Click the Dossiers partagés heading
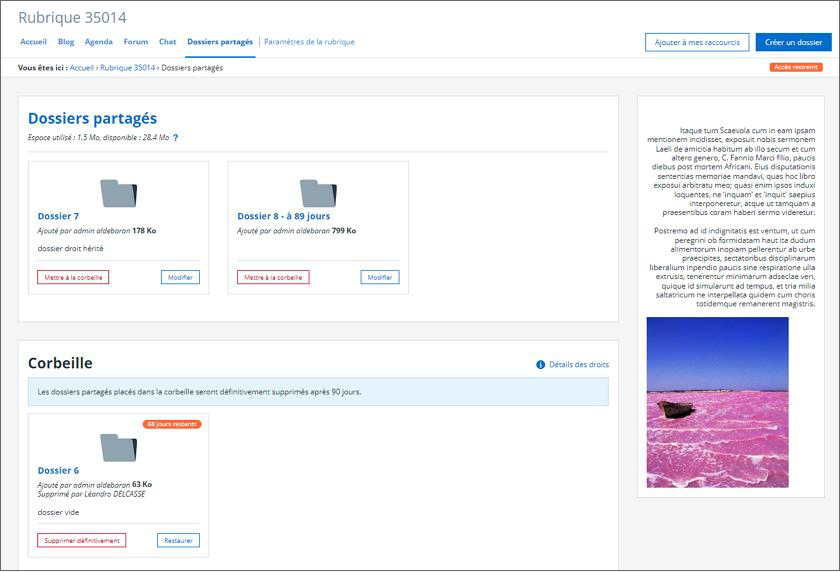The height and width of the screenshot is (572, 840). click(x=92, y=118)
